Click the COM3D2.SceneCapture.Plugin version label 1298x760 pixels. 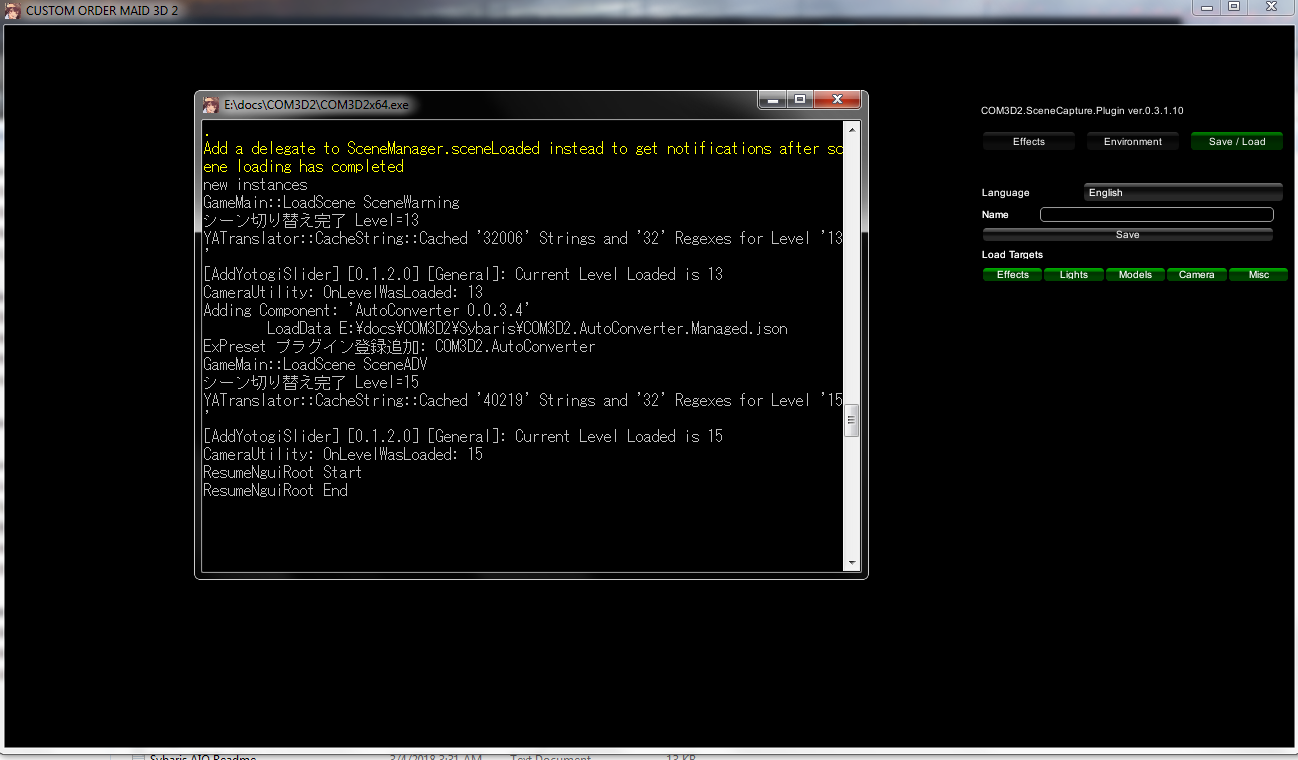pos(1082,110)
